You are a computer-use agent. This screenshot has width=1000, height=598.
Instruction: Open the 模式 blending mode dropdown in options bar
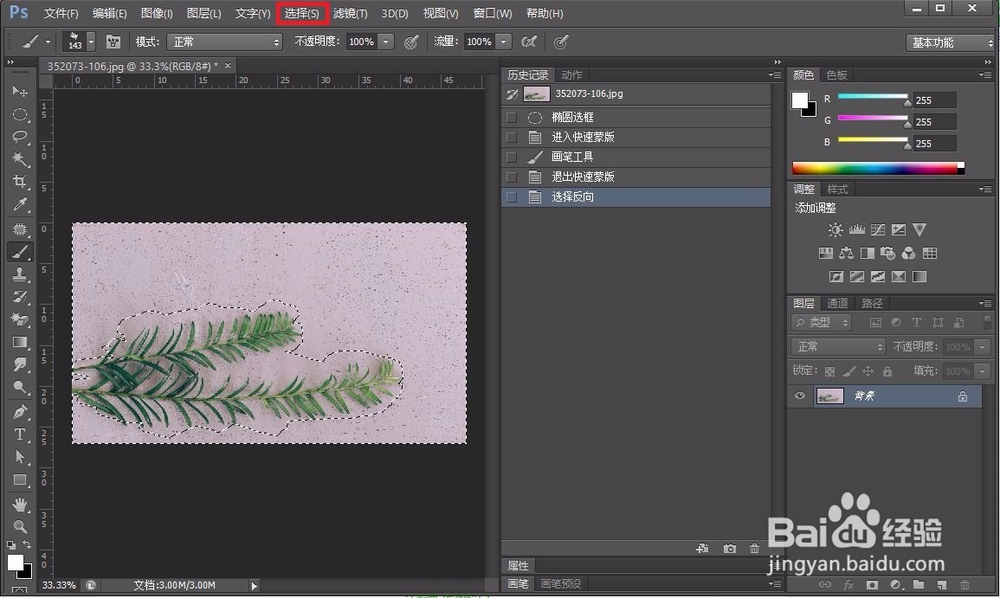(224, 42)
